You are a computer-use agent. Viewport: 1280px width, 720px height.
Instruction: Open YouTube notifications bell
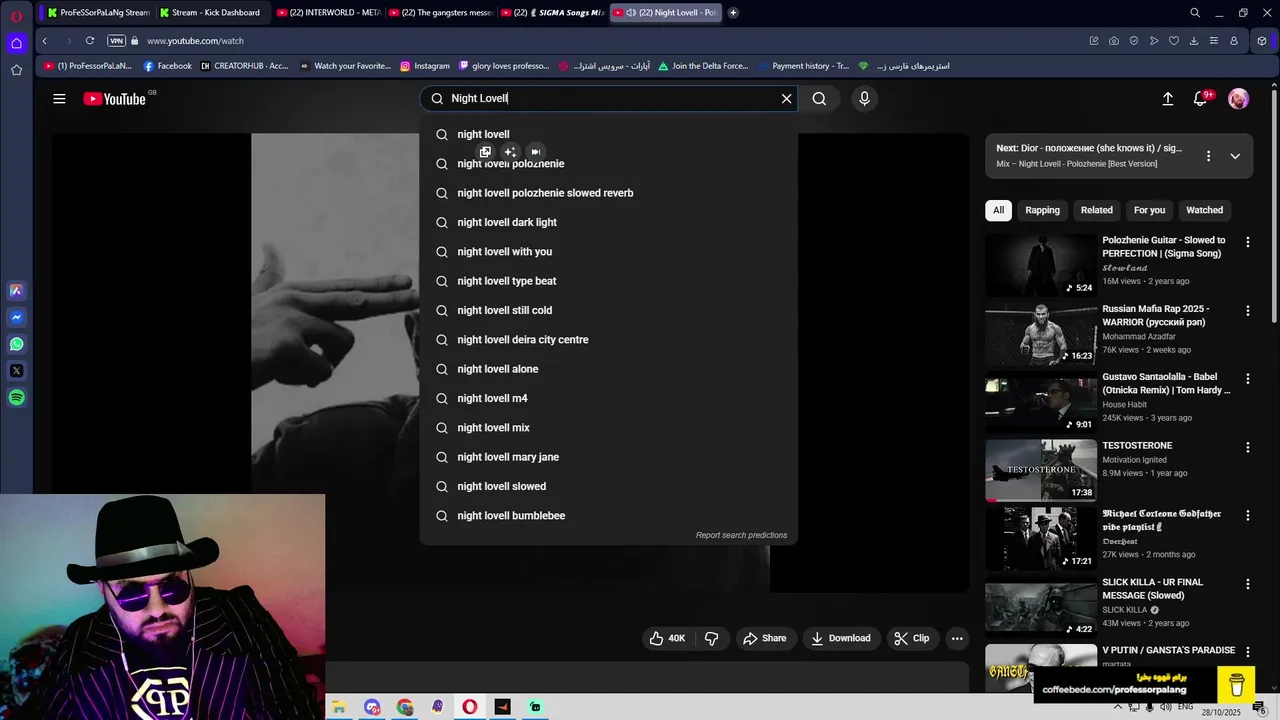coord(1201,98)
